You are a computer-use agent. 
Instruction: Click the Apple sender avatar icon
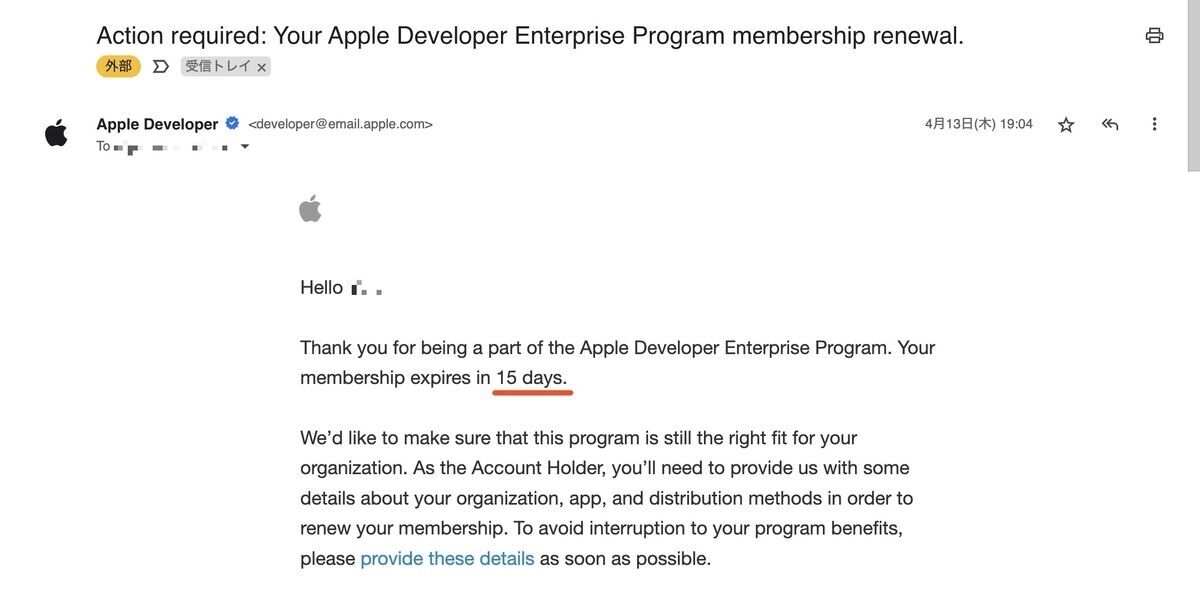56,133
